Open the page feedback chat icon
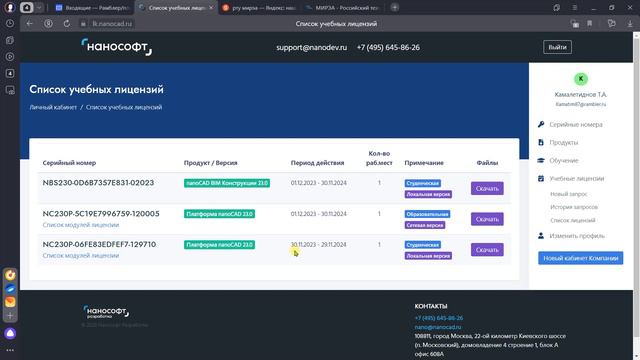This screenshot has height=360, width=640. pos(611,24)
